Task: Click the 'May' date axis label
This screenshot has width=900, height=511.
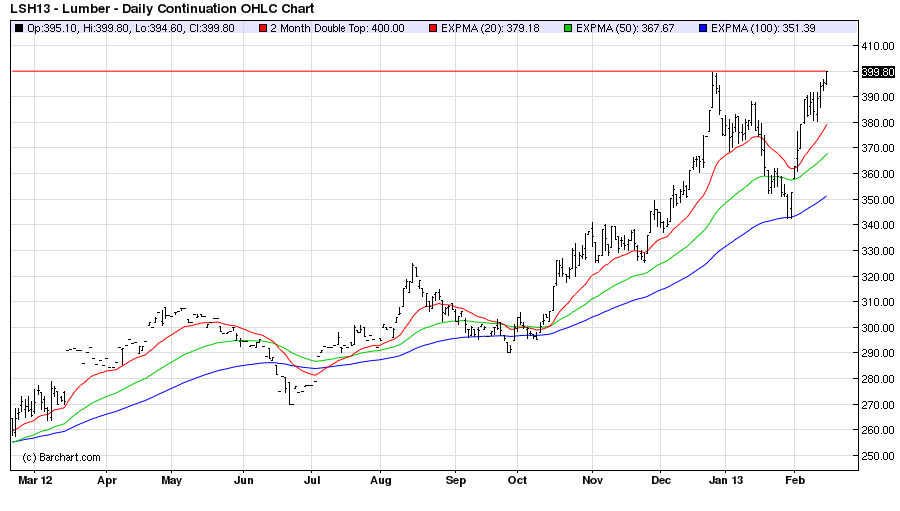Action: click(x=171, y=481)
